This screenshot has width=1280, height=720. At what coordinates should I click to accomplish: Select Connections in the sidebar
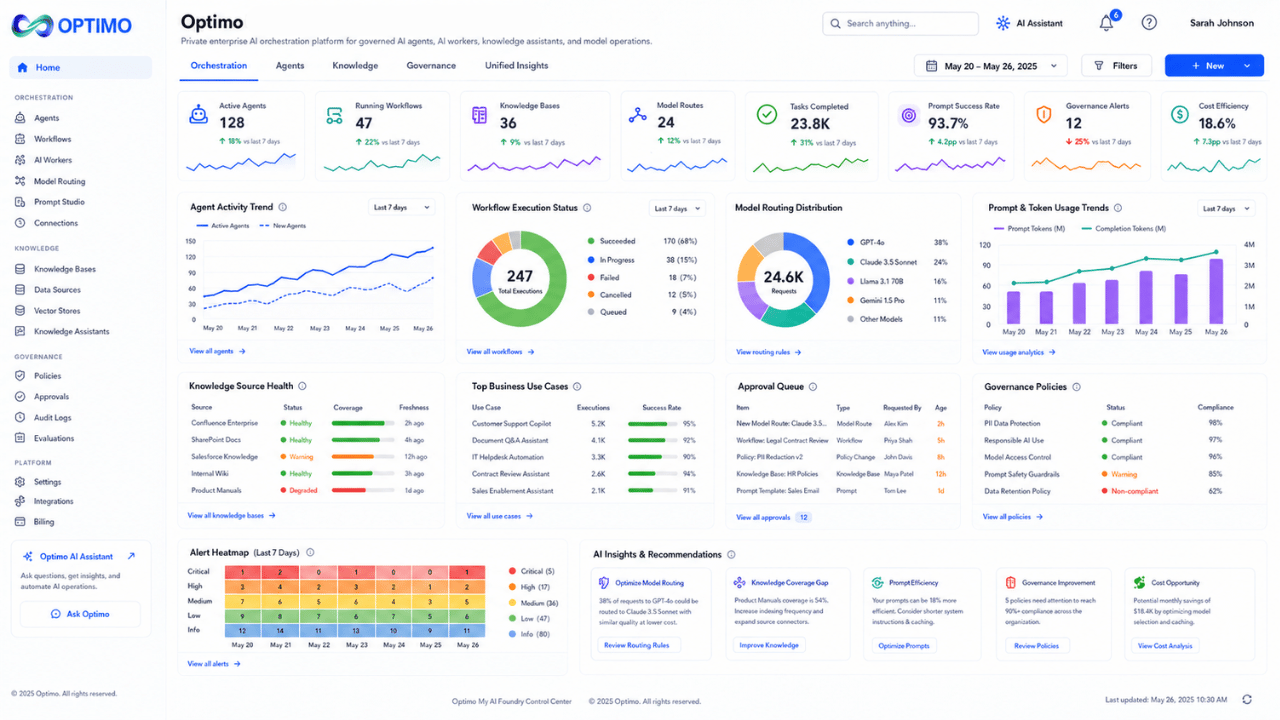[x=55, y=223]
